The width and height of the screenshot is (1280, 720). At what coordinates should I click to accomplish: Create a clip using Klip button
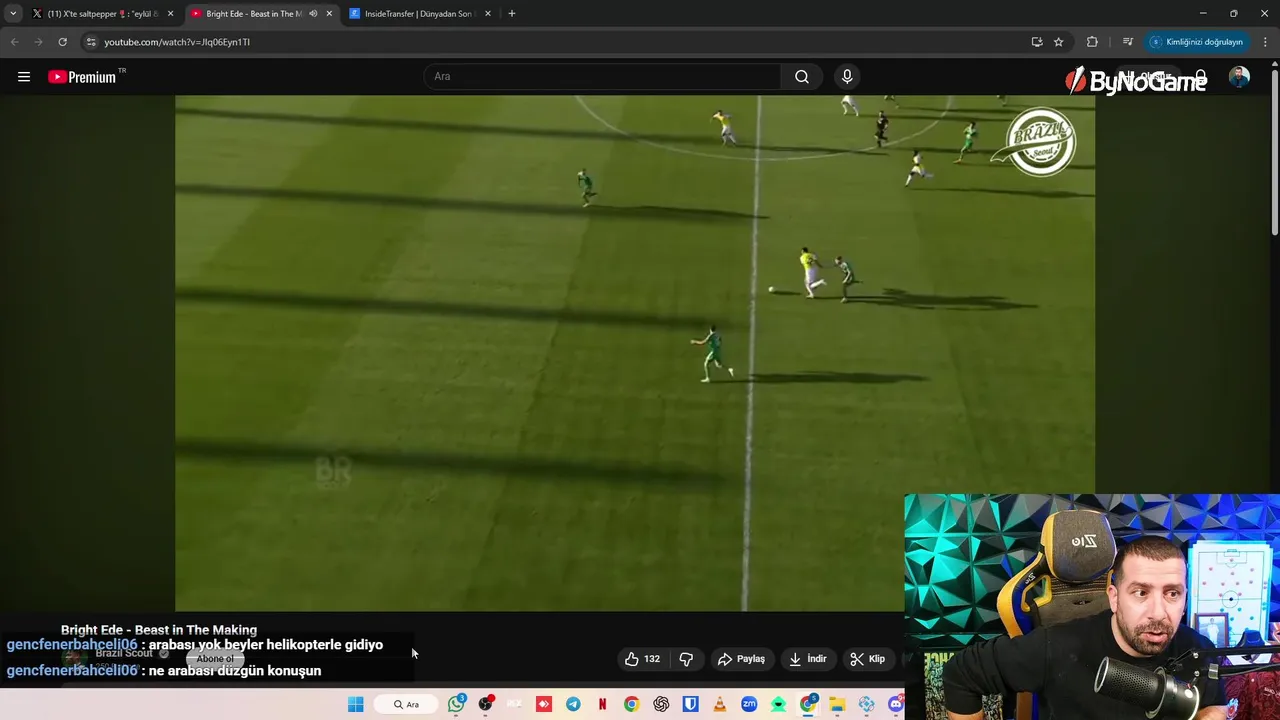click(868, 659)
